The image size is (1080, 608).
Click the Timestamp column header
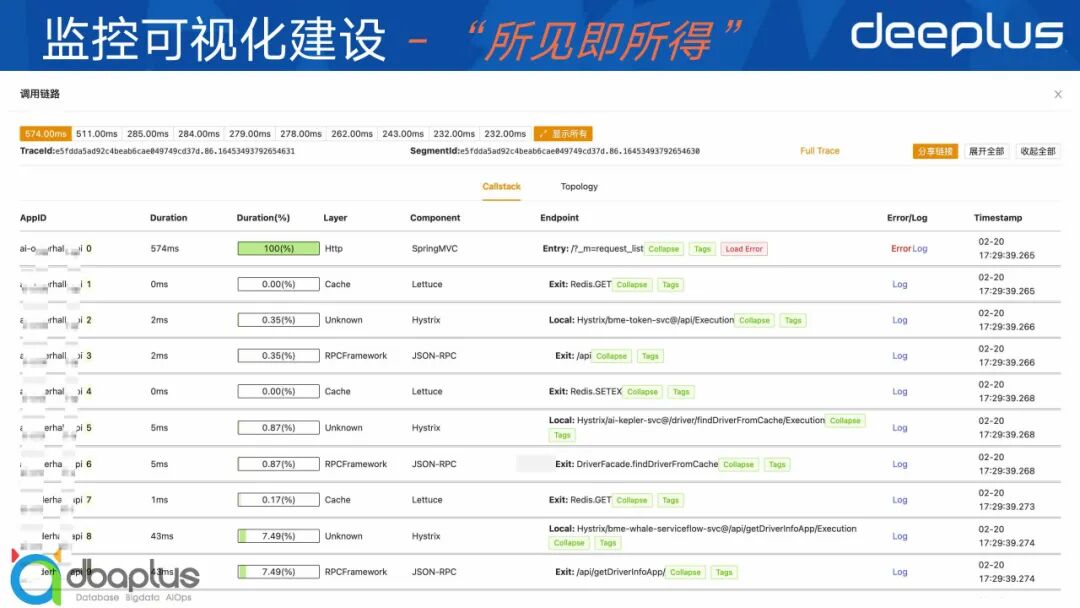click(x=998, y=218)
